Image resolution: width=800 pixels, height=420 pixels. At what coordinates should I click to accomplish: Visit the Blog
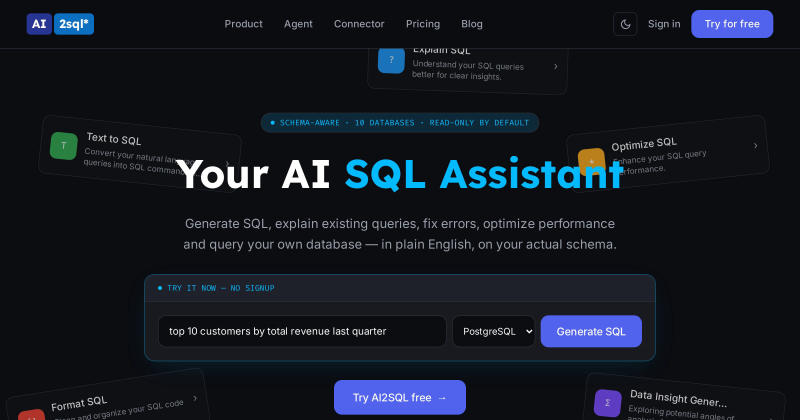(x=471, y=24)
